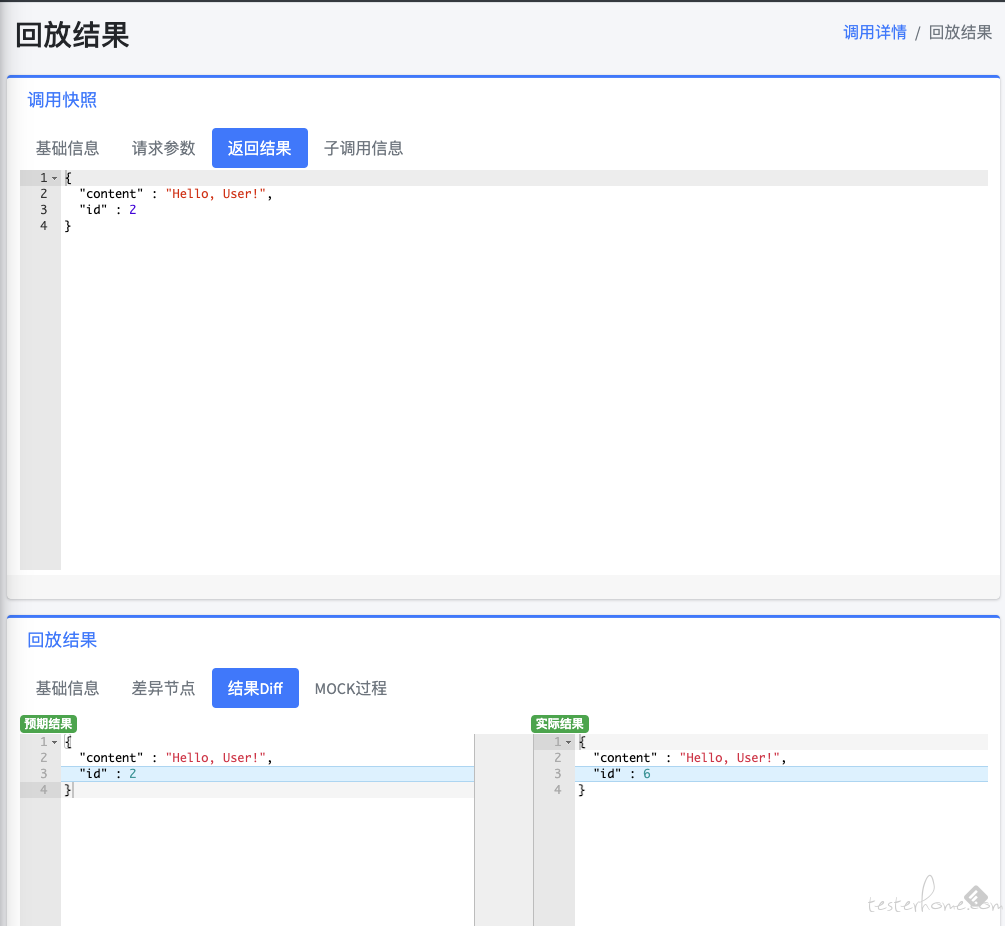Click the 回放结果 page title
Viewport: 1005px width, 926px height.
pos(72,35)
